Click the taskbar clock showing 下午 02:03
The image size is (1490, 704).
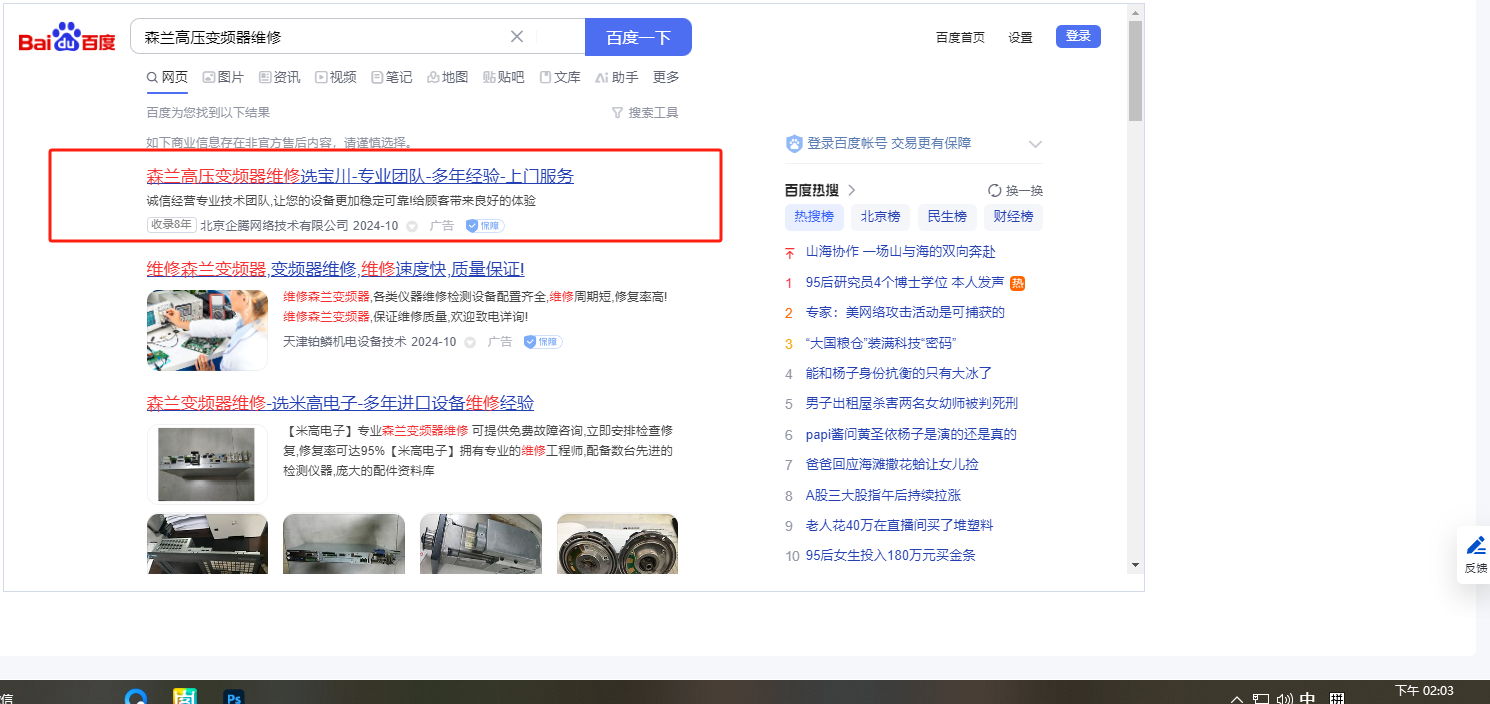[1424, 691]
